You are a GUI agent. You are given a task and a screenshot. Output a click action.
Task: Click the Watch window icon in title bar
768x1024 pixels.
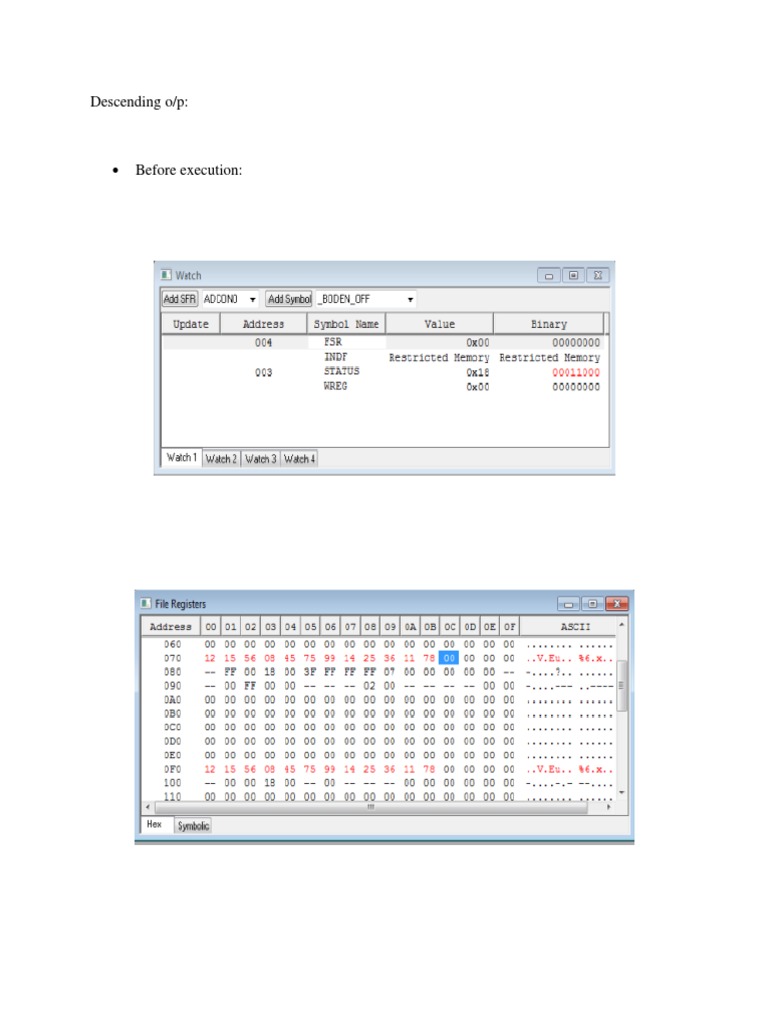pos(167,275)
